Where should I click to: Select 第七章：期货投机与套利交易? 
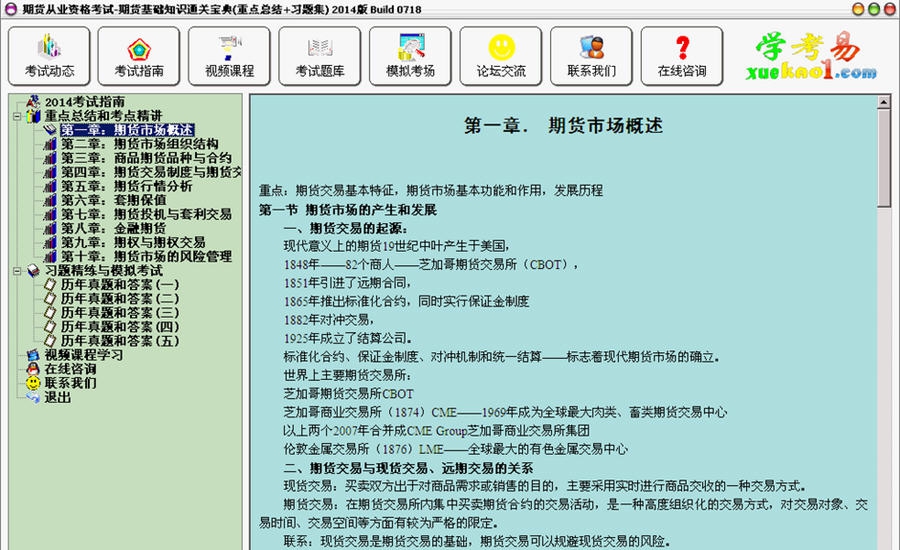coord(146,214)
